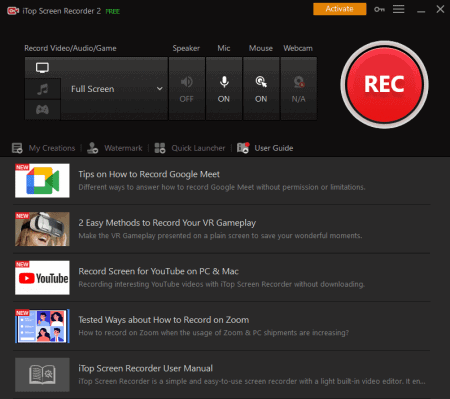The height and width of the screenshot is (399, 450).
Task: Click the orange Activate button
Action: click(x=339, y=9)
